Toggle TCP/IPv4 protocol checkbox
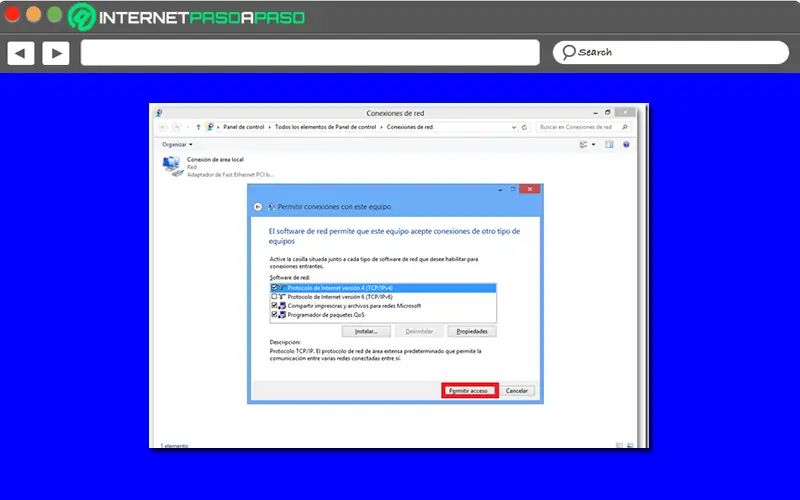Viewport: 800px width, 500px height. (274, 288)
